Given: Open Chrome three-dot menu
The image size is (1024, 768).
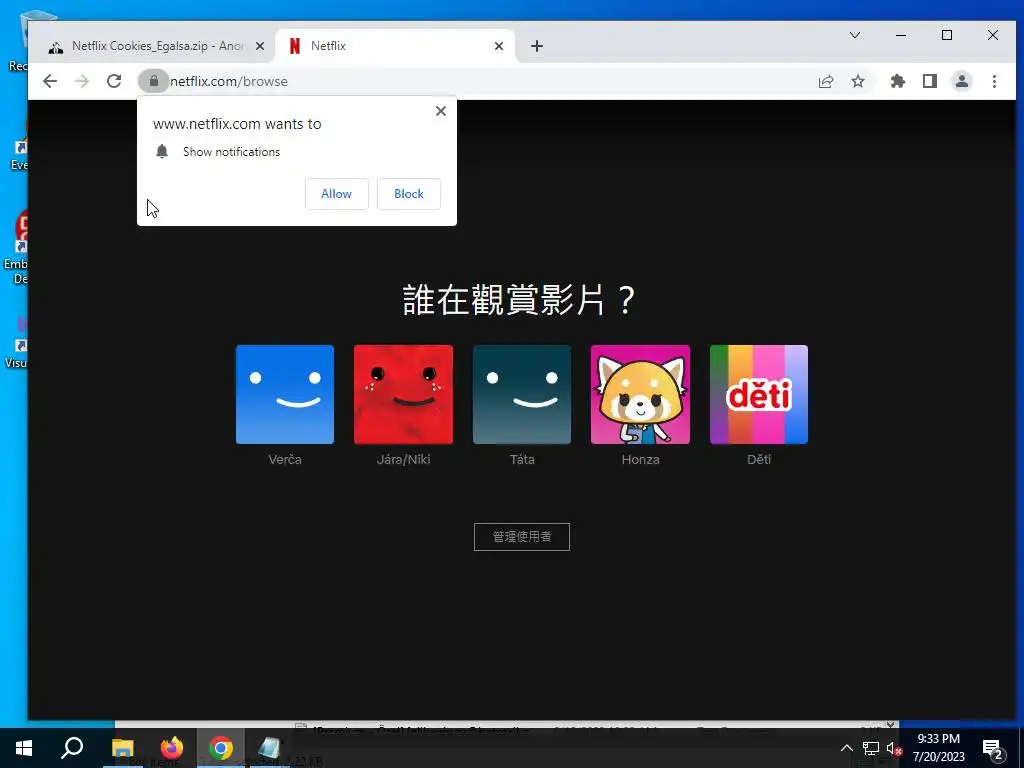Looking at the screenshot, I should 994,81.
